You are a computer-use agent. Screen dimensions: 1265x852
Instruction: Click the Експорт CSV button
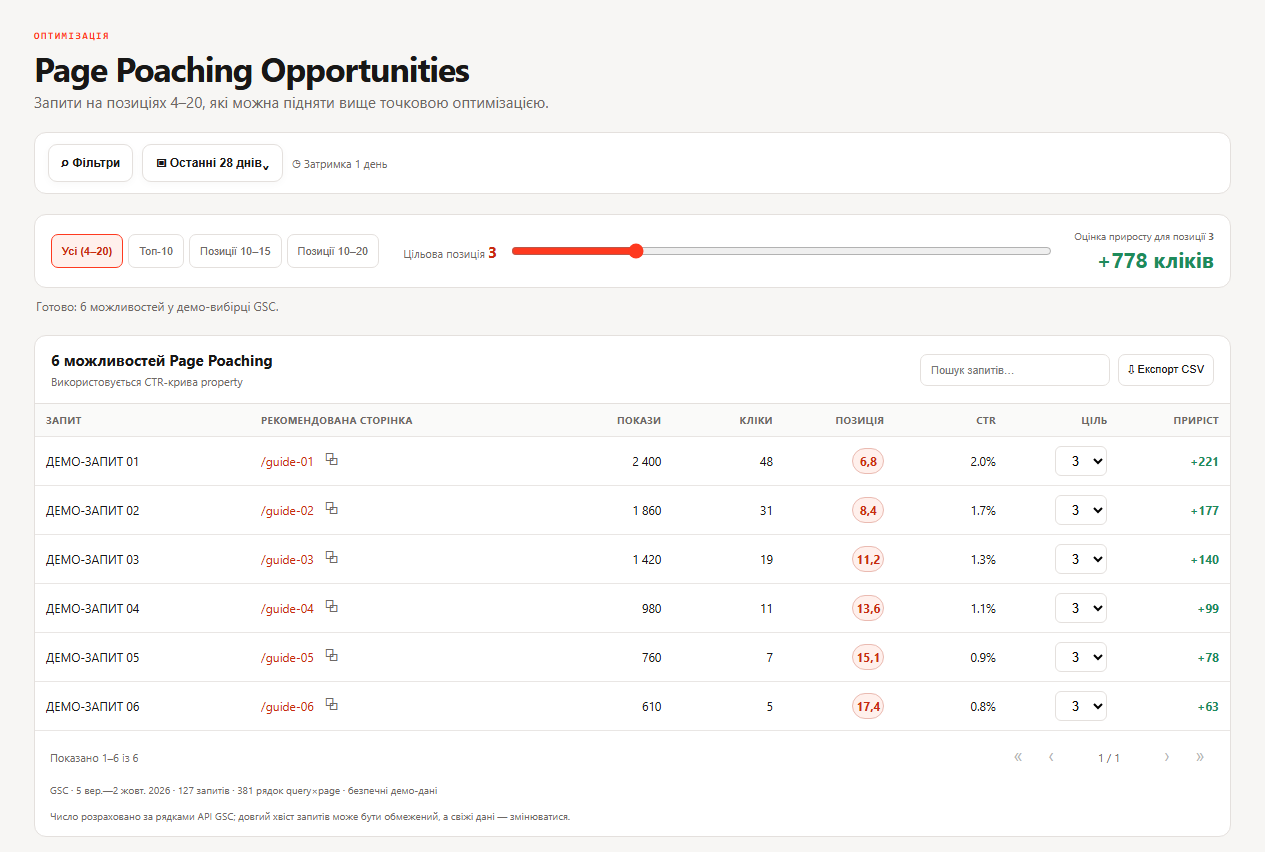click(1166, 370)
